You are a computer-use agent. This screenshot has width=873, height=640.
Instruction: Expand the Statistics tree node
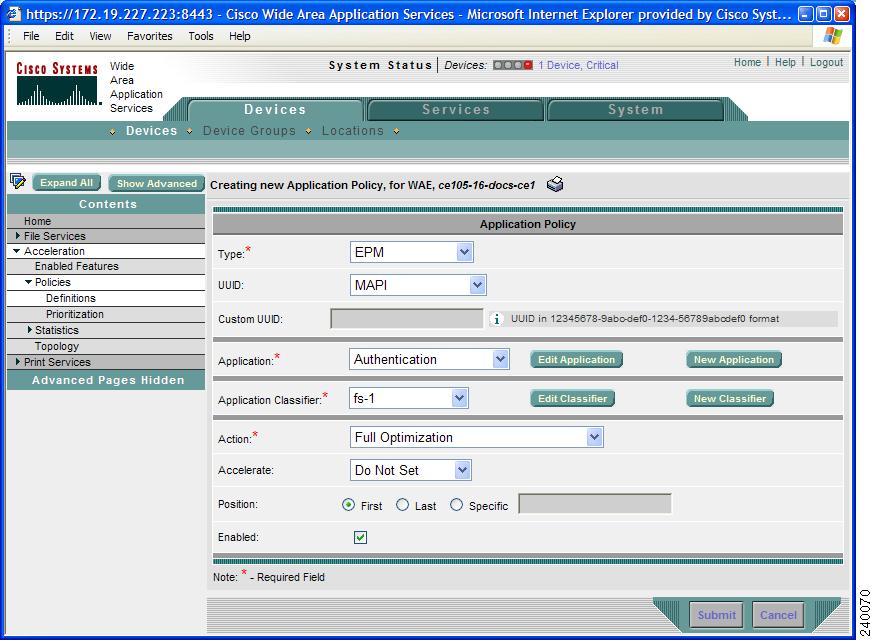pyautogui.click(x=30, y=330)
